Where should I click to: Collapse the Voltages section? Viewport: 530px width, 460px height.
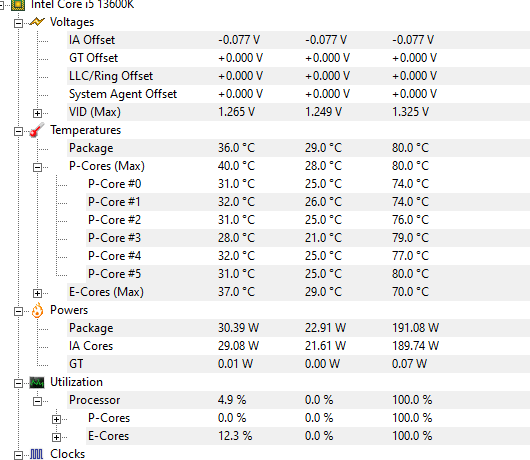pyautogui.click(x=18, y=23)
